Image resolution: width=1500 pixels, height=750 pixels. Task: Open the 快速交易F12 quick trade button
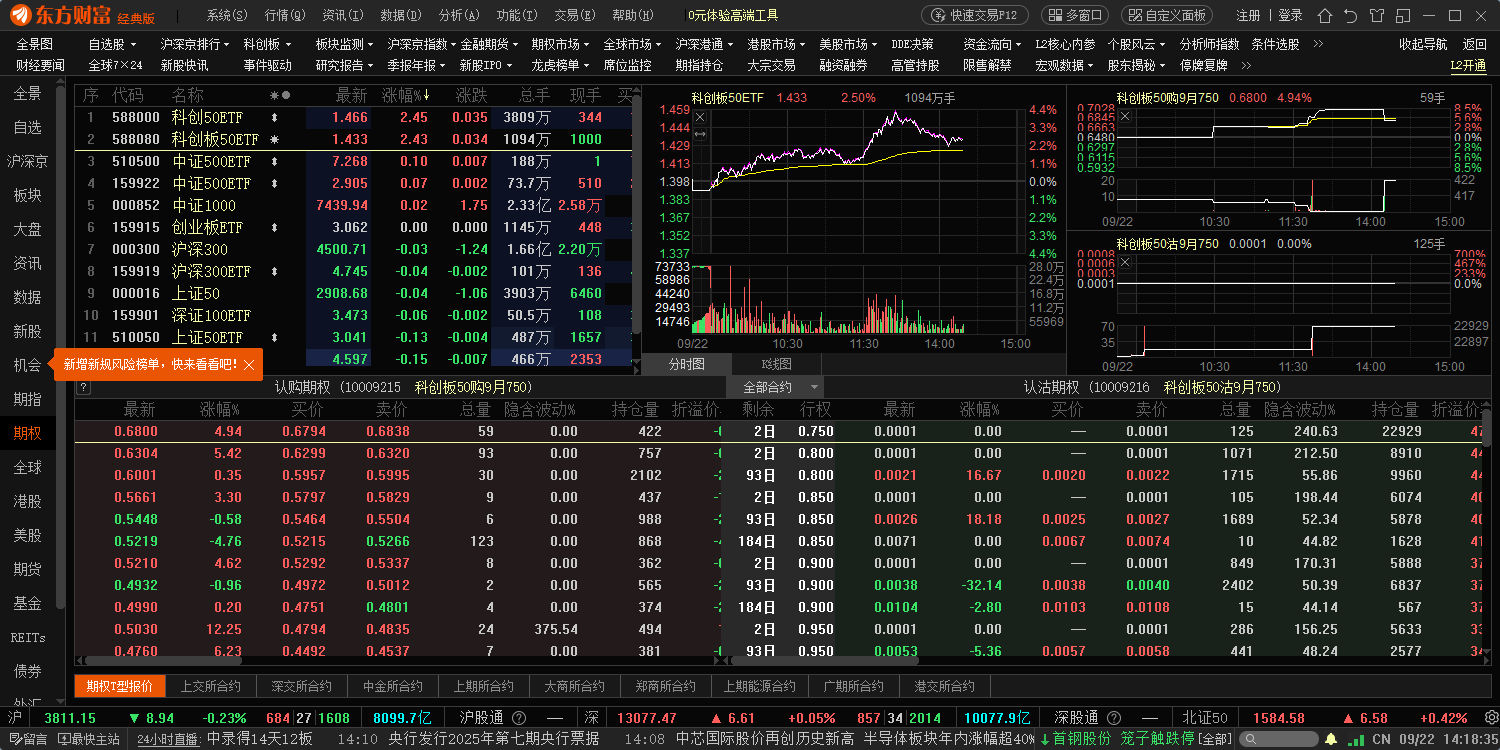tap(975, 15)
